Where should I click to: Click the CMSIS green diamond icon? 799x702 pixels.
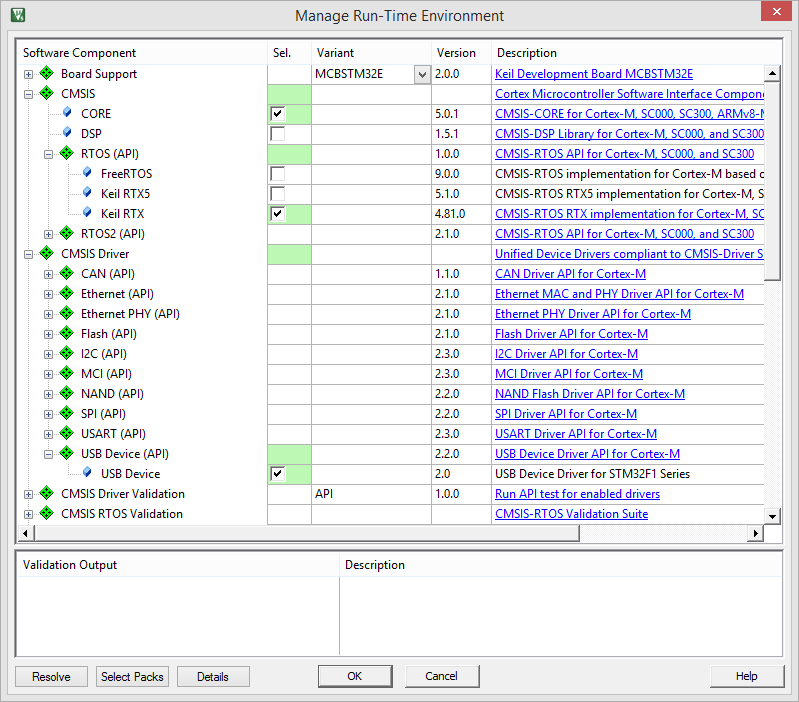click(x=47, y=93)
